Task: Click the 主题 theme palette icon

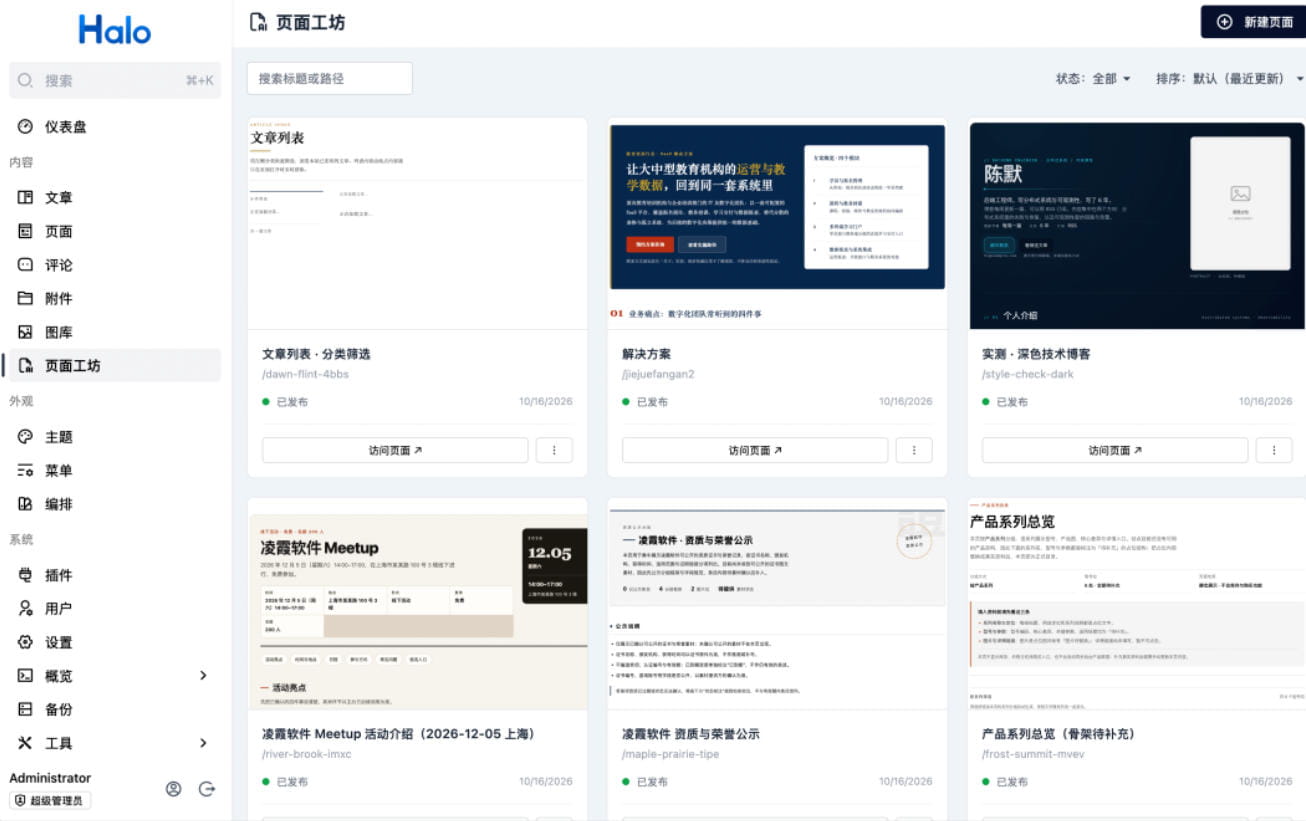Action: tap(26, 437)
